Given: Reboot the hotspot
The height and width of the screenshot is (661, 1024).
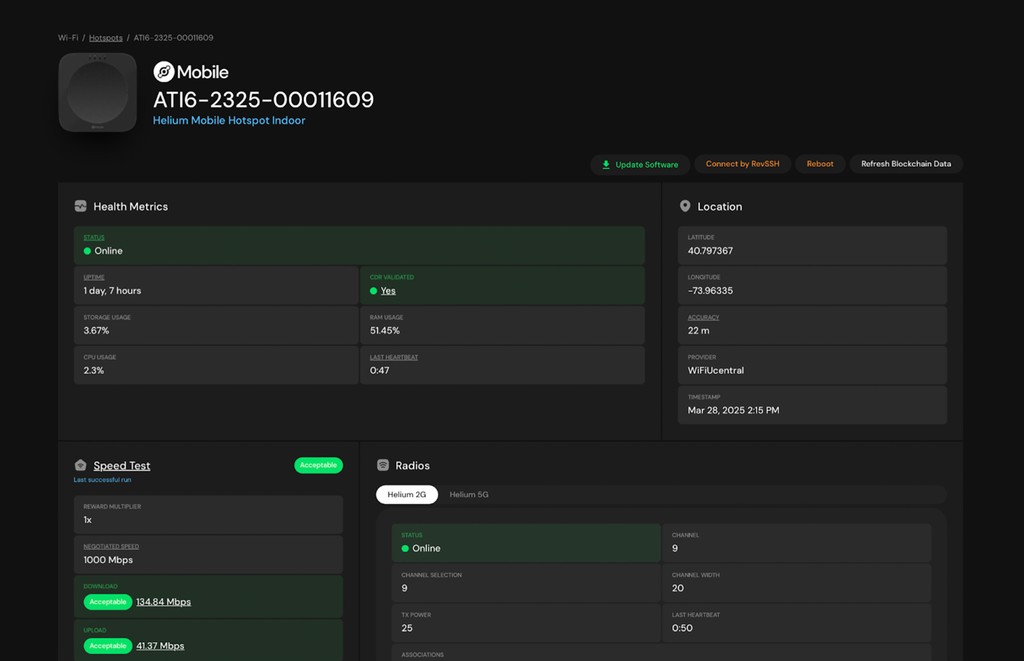Looking at the screenshot, I should 820,164.
